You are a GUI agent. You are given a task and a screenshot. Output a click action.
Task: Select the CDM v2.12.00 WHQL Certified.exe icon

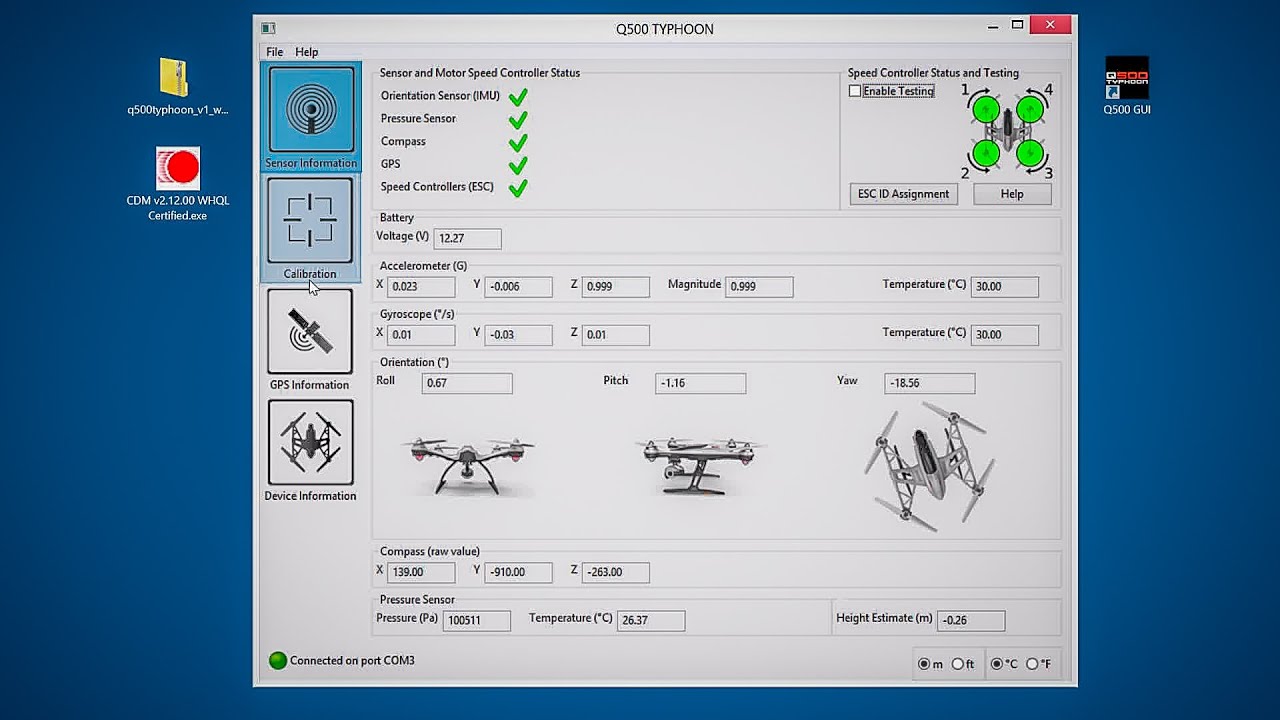178,168
